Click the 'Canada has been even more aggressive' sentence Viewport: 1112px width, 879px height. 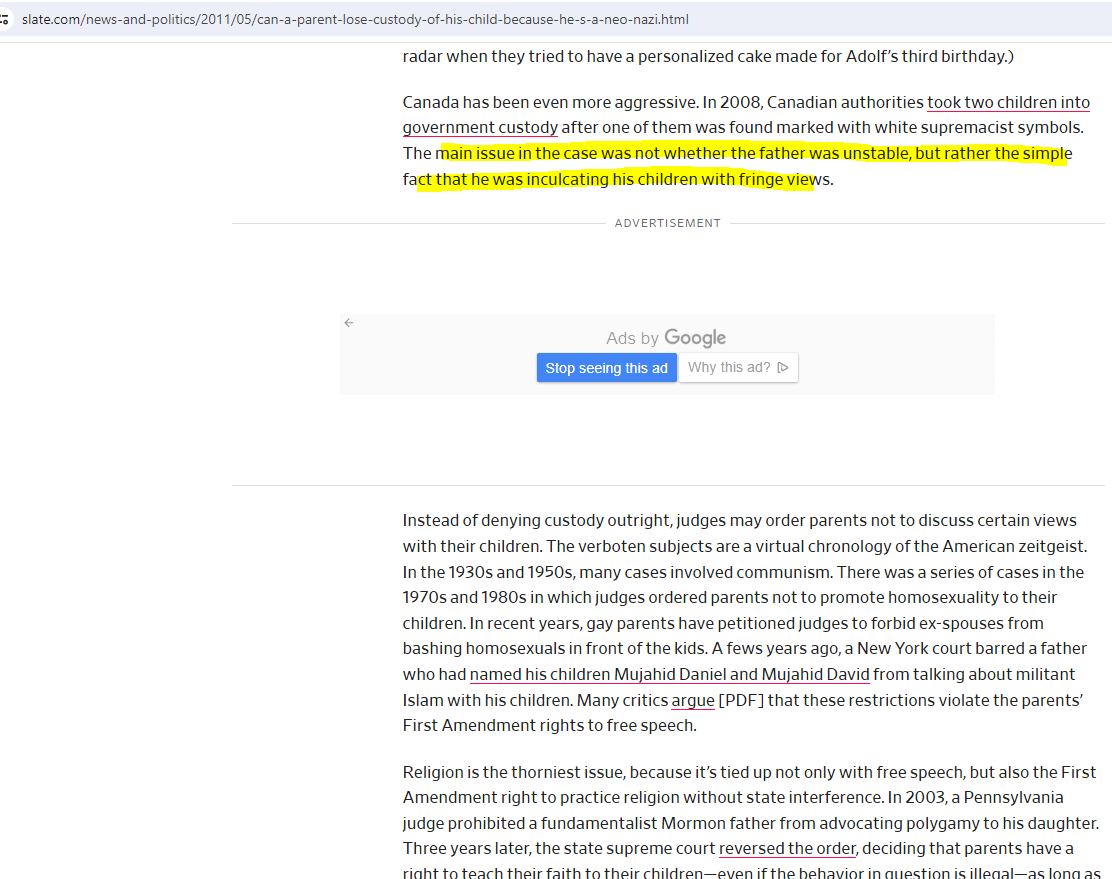click(x=551, y=102)
